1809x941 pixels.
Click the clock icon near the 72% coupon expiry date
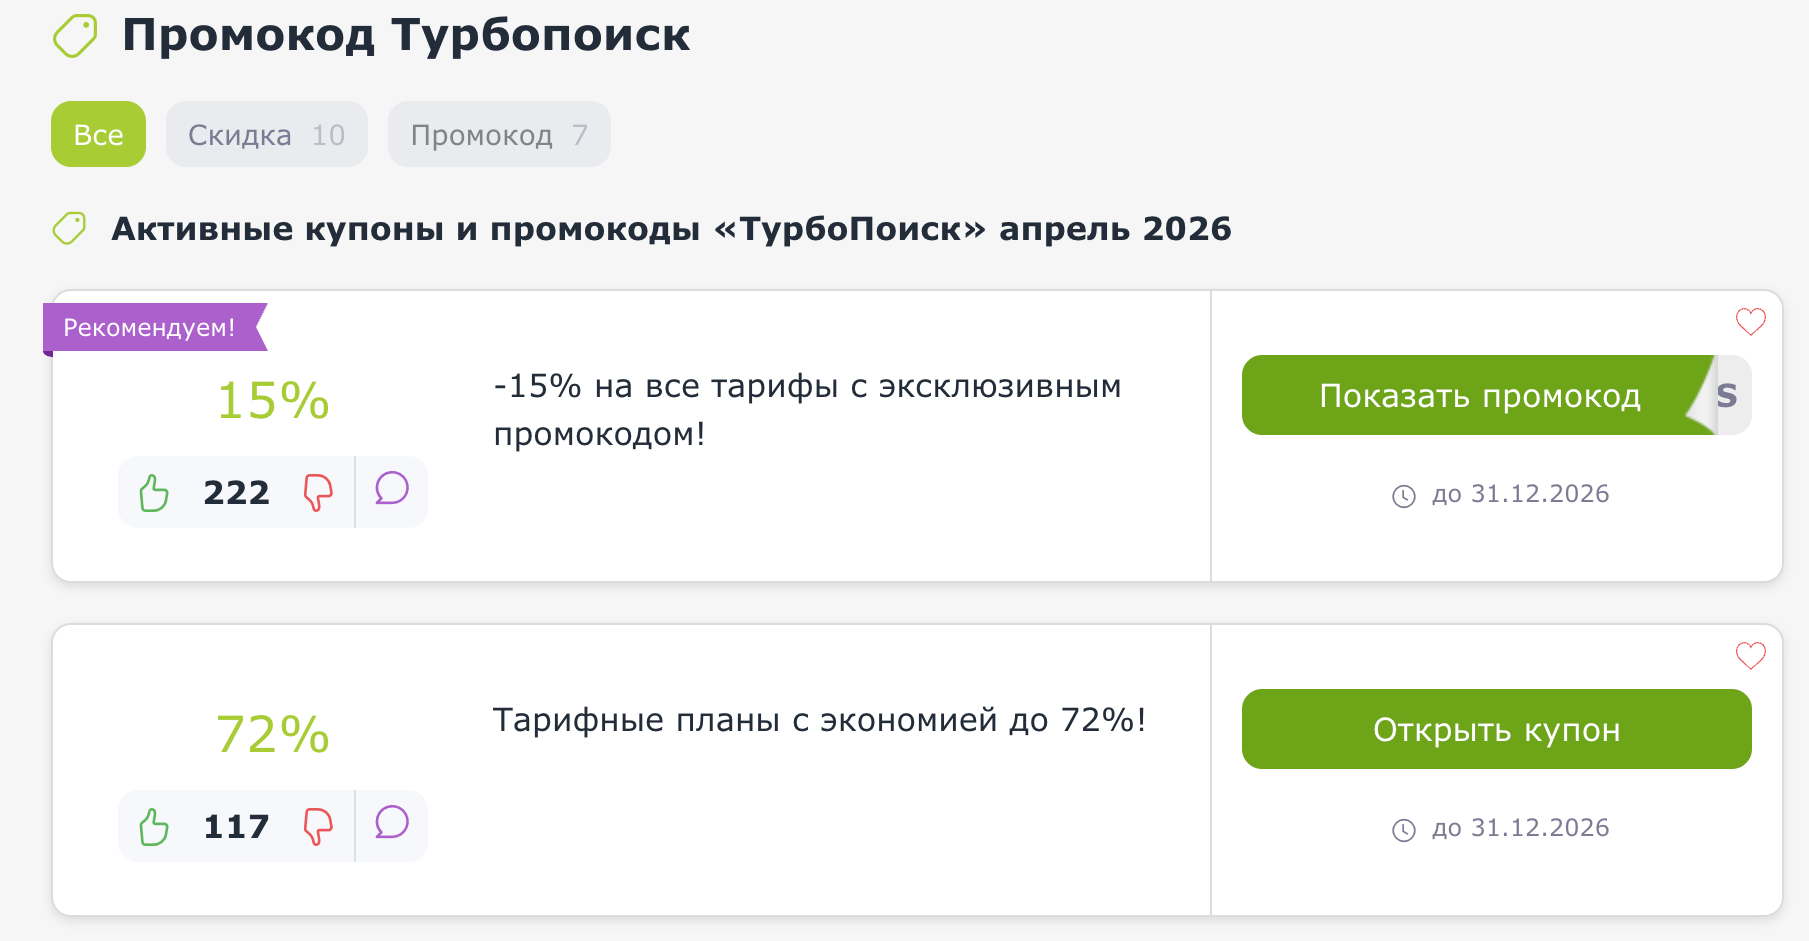point(1406,827)
